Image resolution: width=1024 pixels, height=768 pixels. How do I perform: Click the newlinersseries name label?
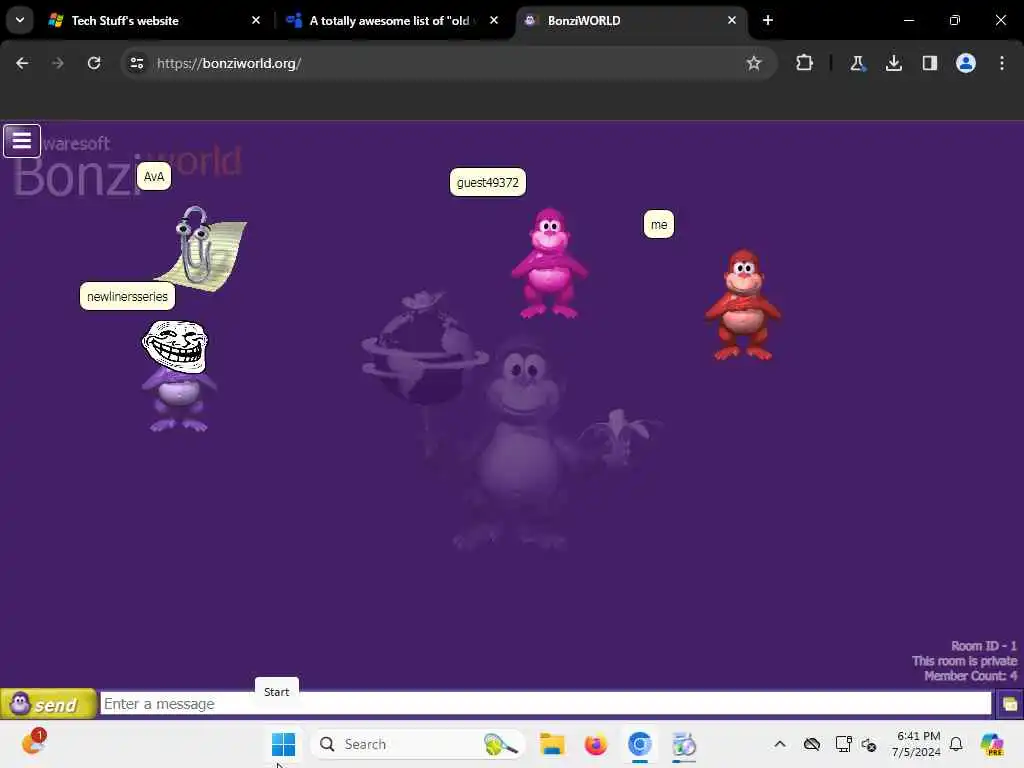point(127,296)
